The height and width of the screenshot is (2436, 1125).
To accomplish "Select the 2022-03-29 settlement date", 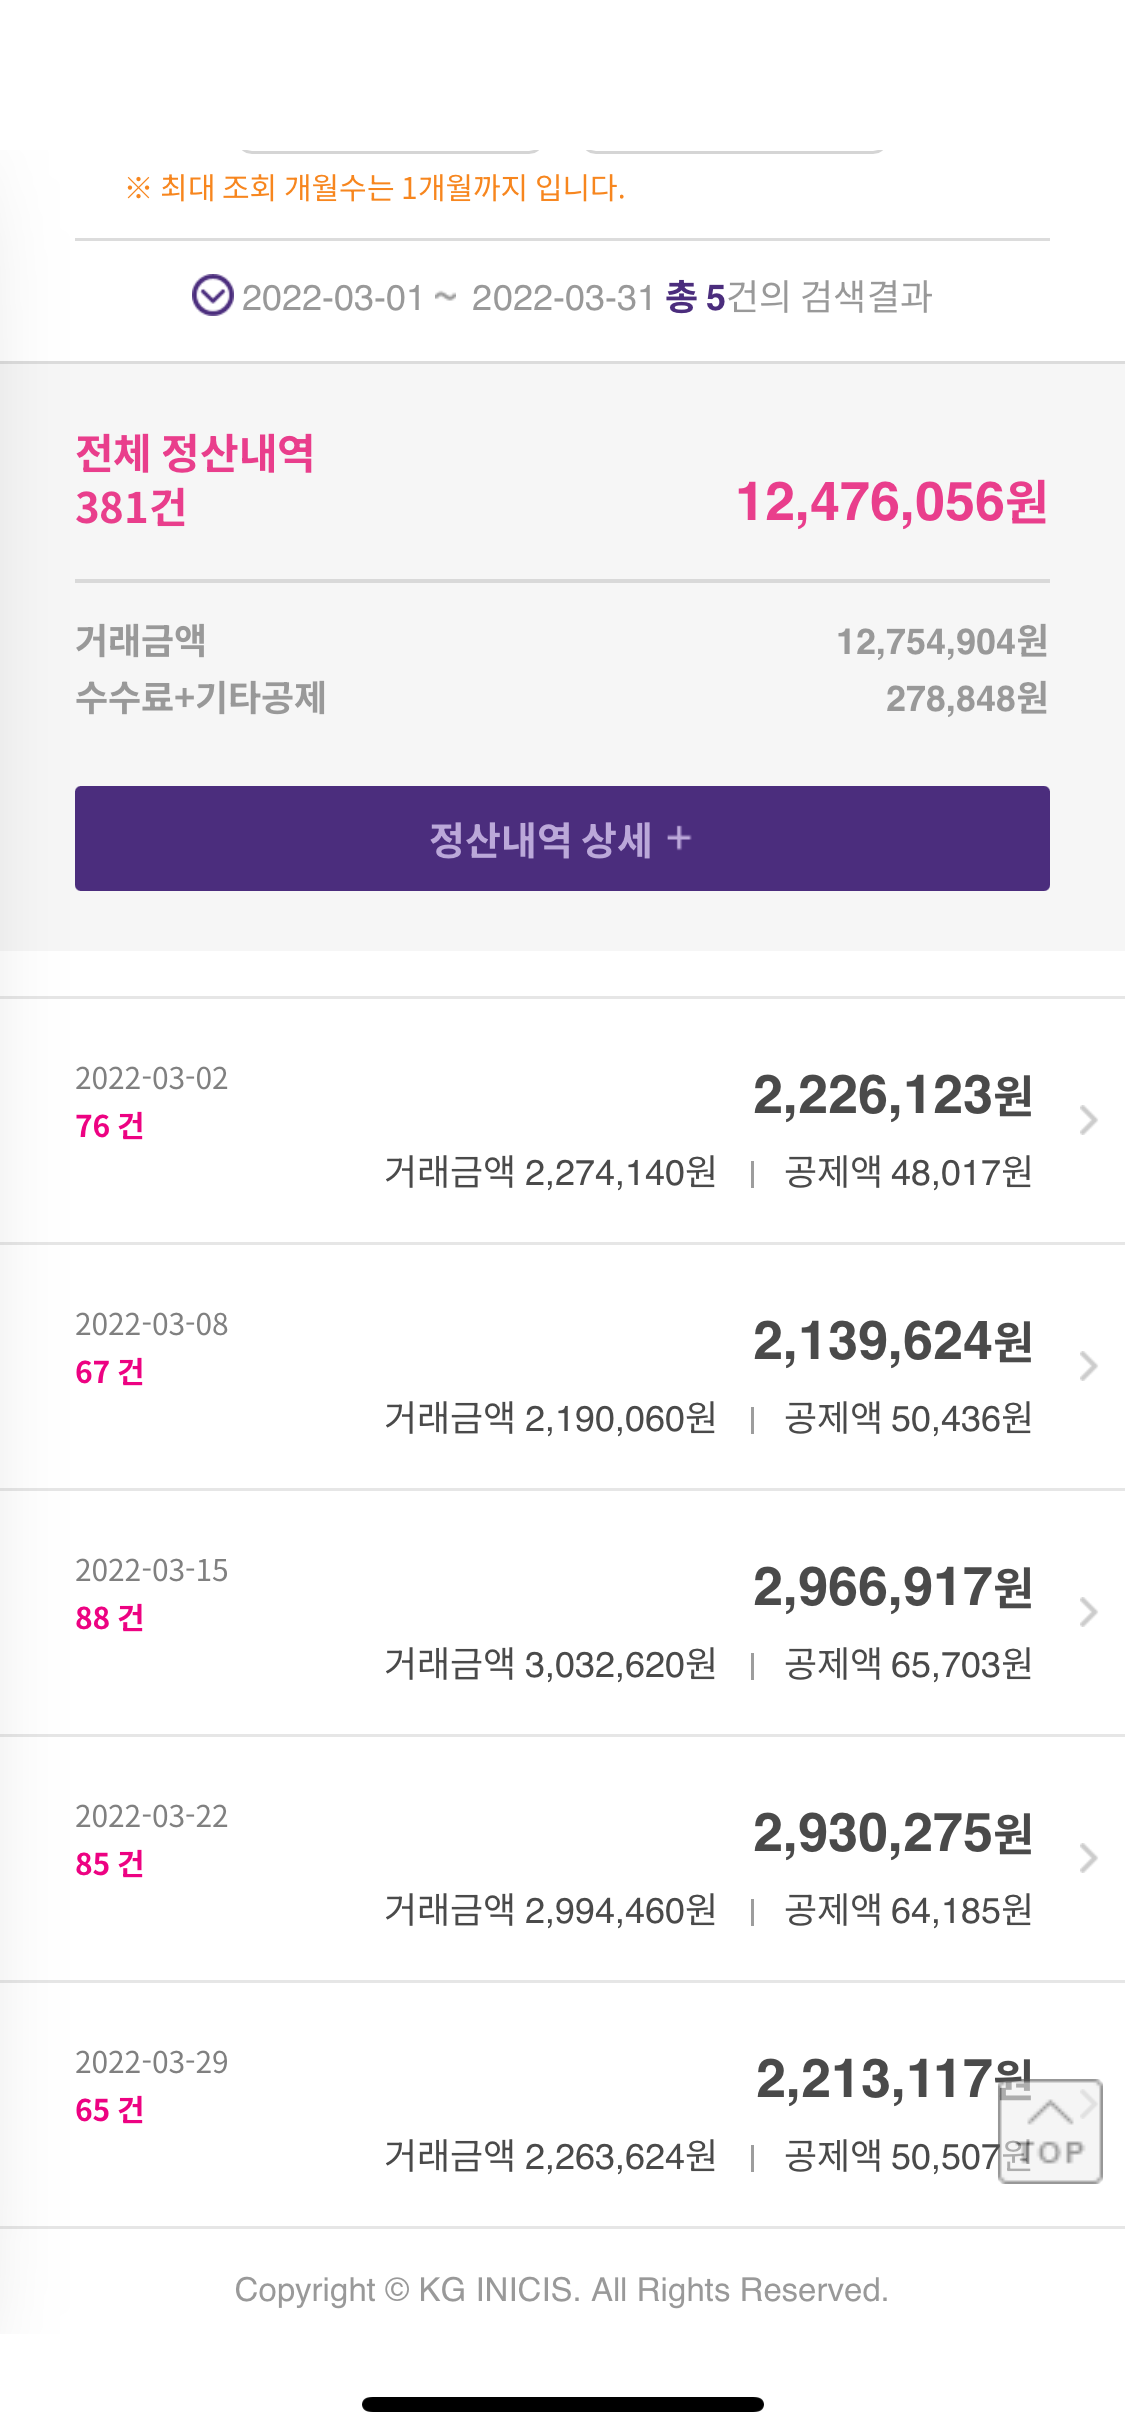I will coord(152,2062).
